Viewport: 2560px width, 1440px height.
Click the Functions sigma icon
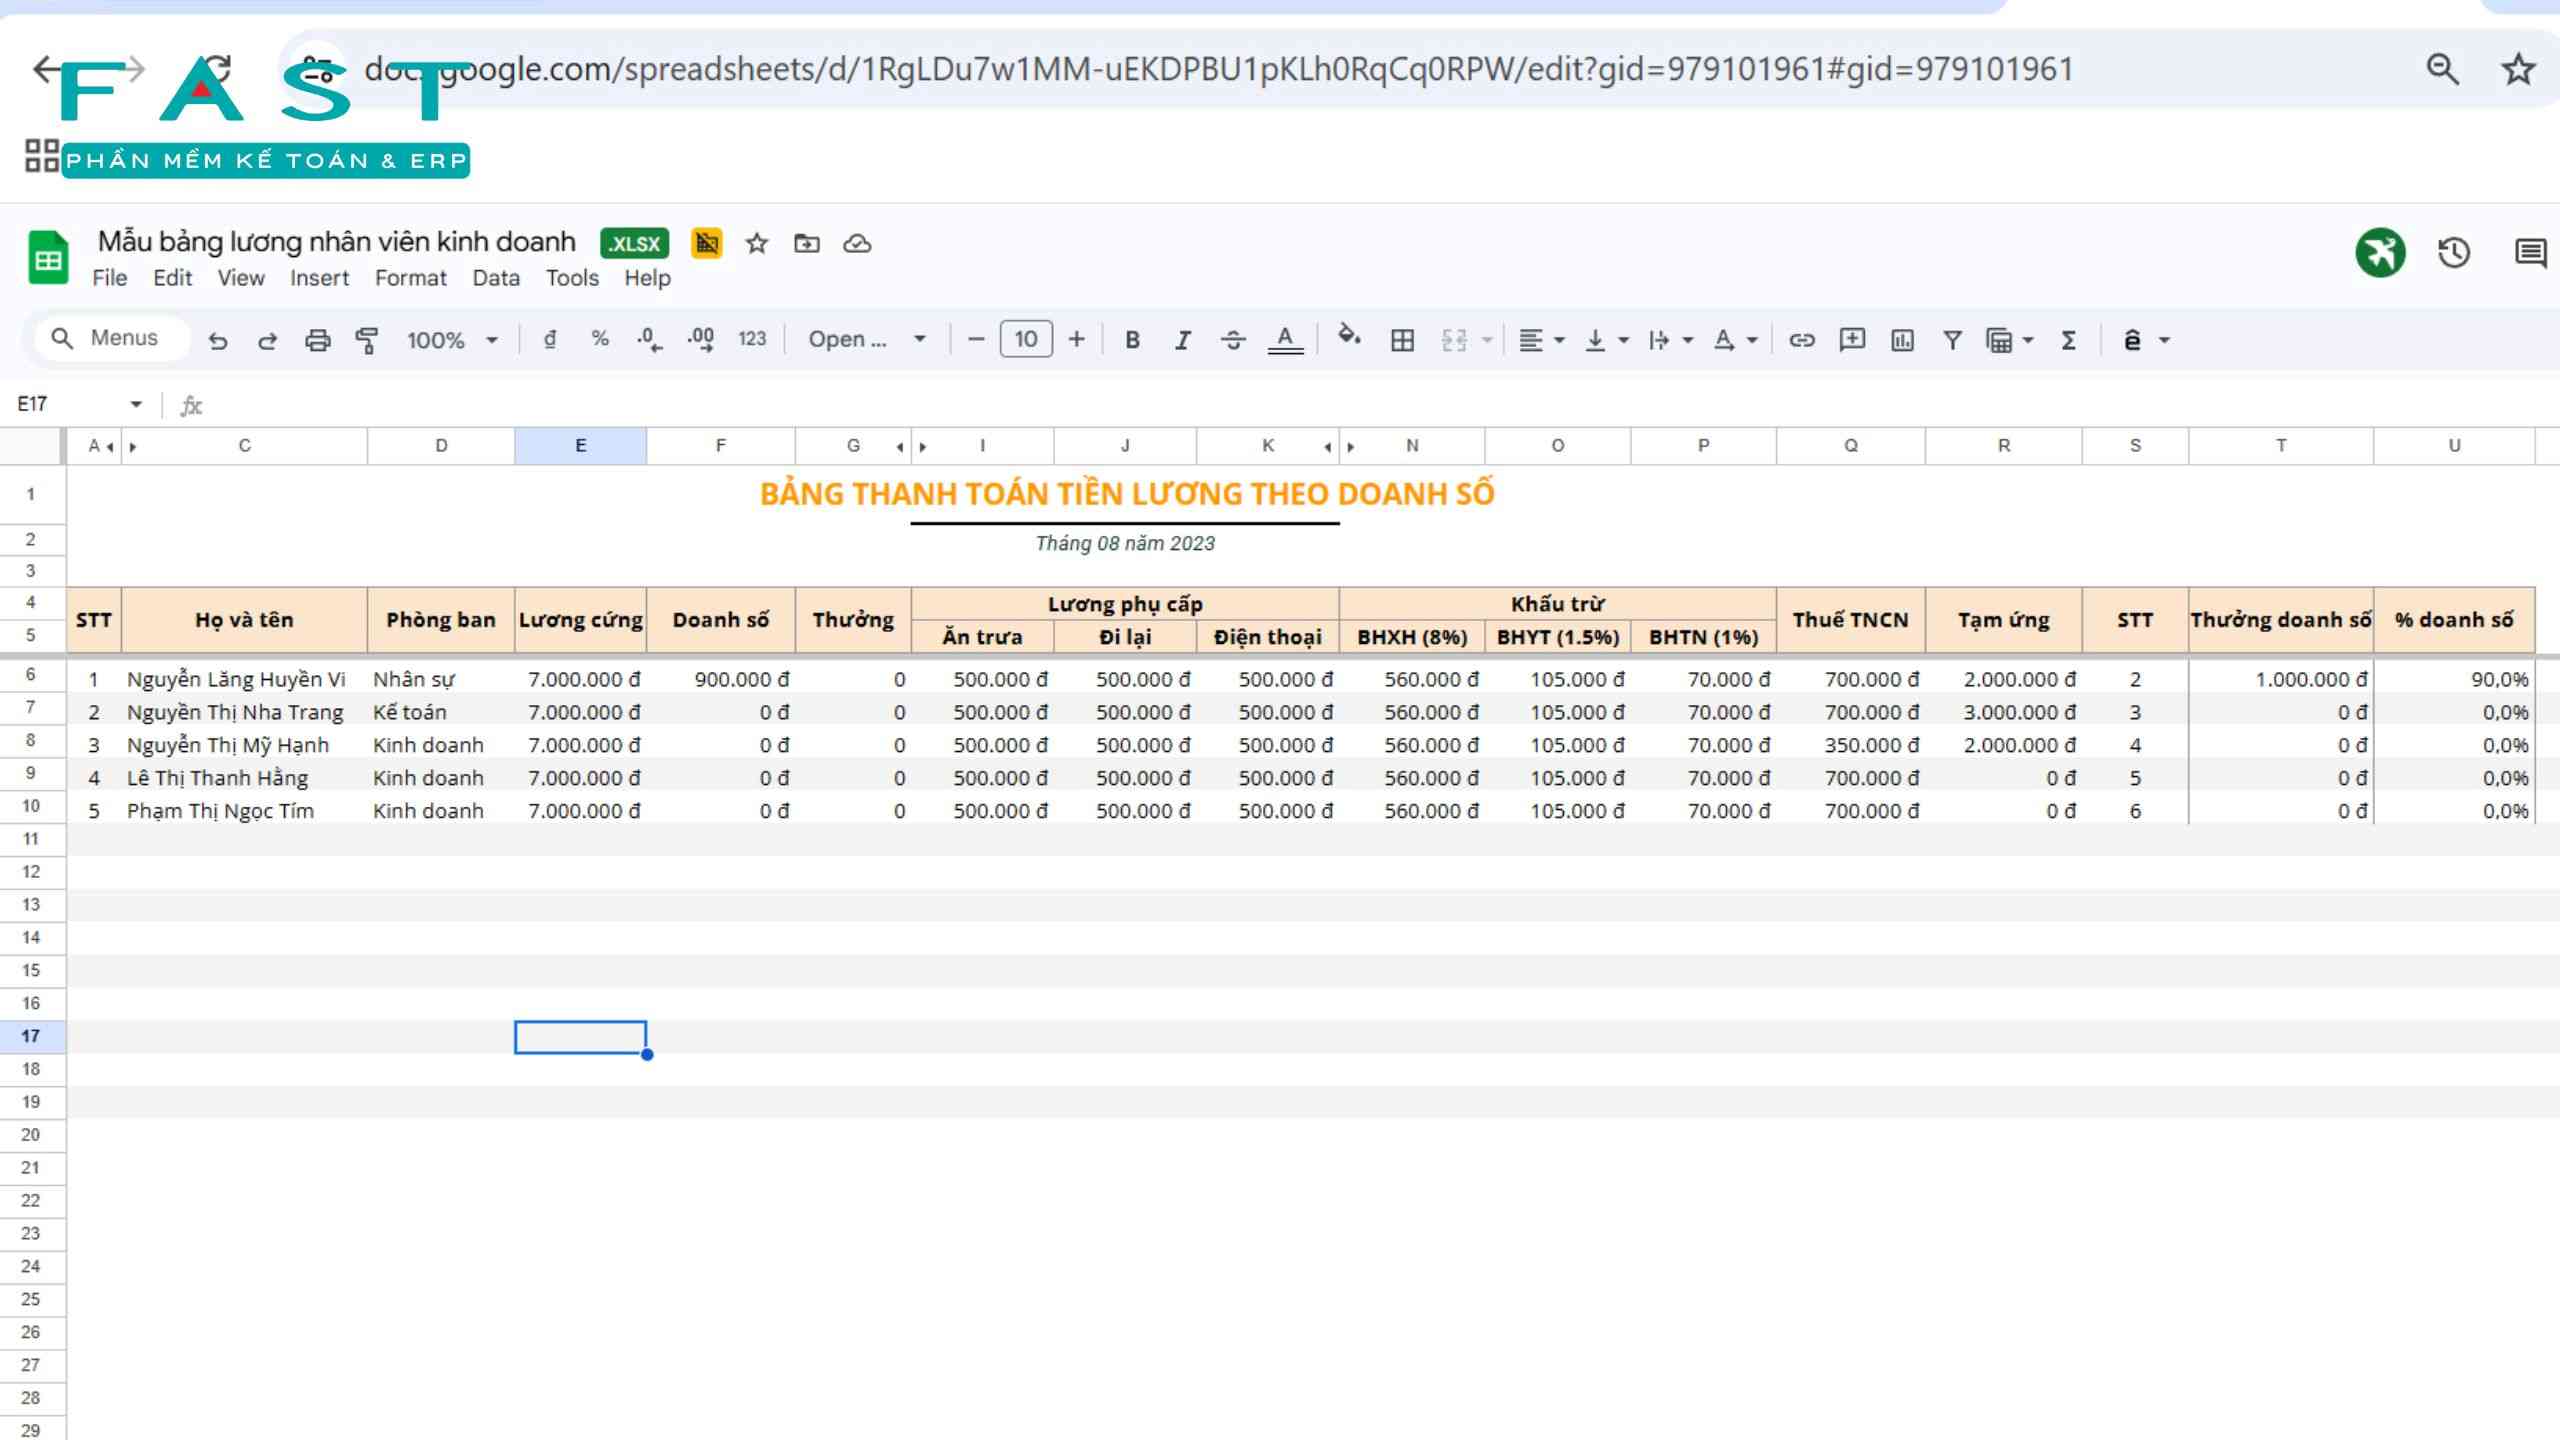(2068, 340)
